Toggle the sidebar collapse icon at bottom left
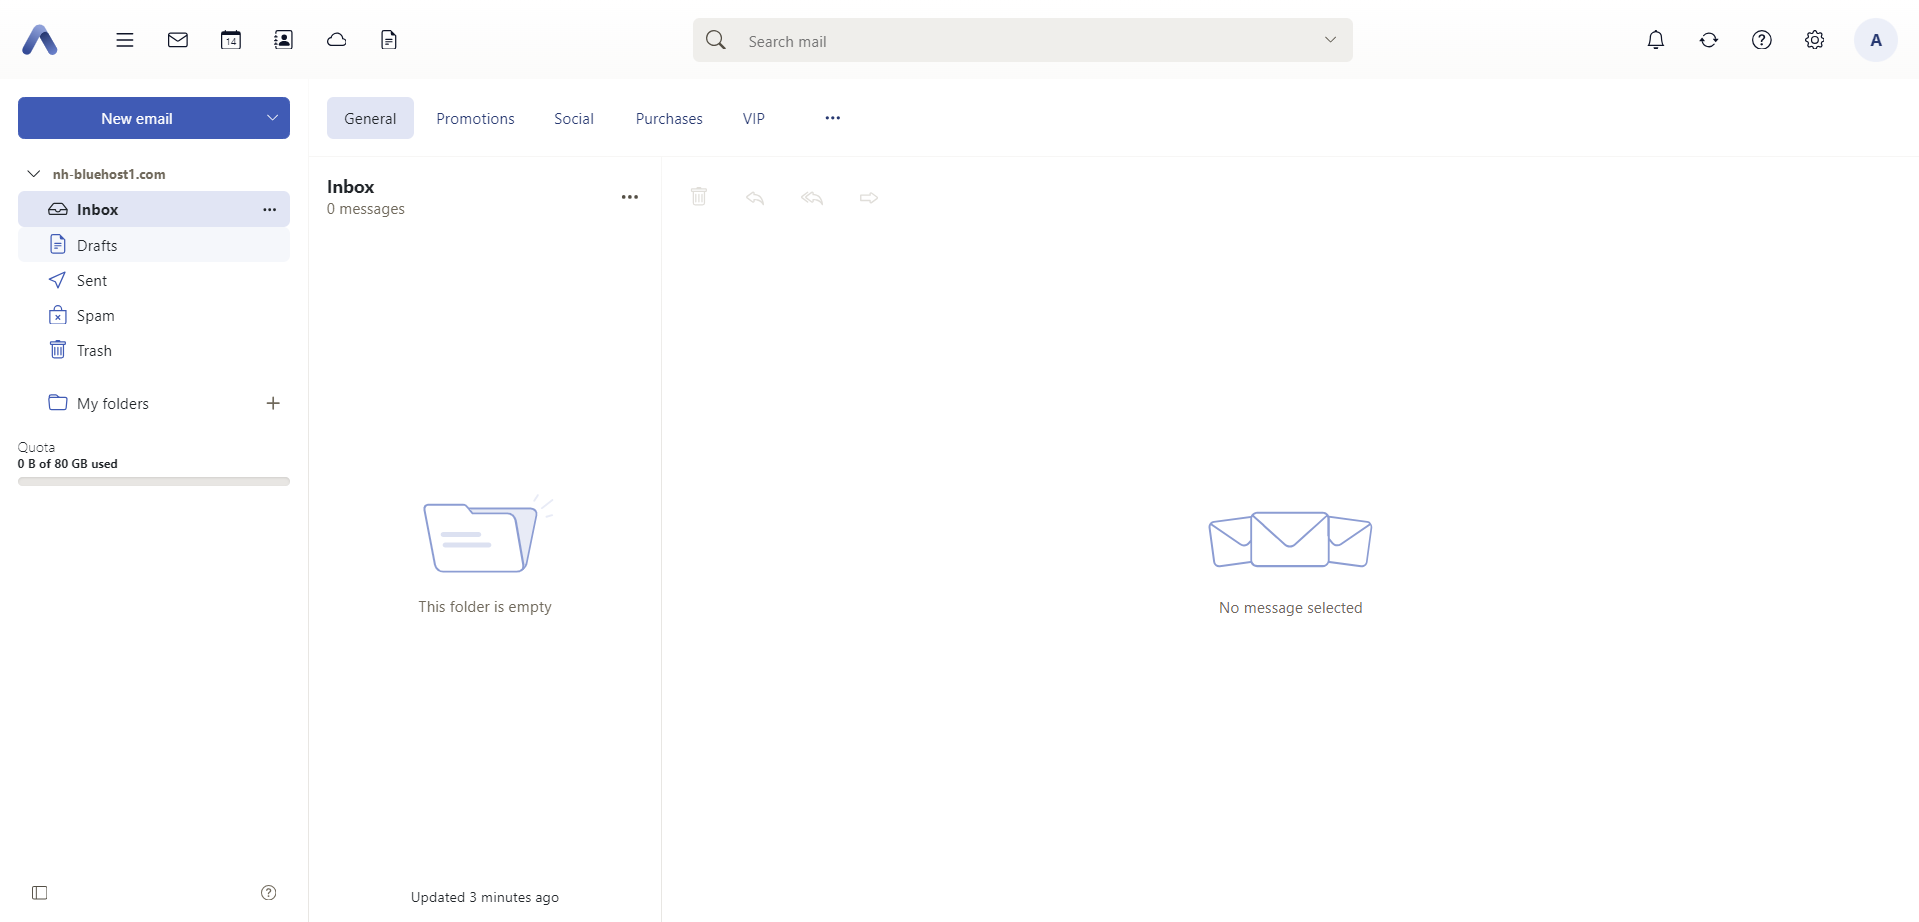The image size is (1919, 922). 40,893
